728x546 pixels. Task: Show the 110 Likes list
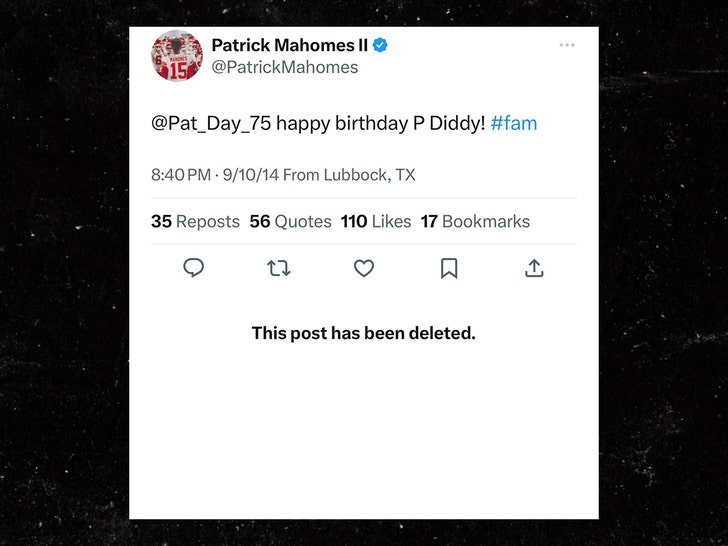click(376, 222)
